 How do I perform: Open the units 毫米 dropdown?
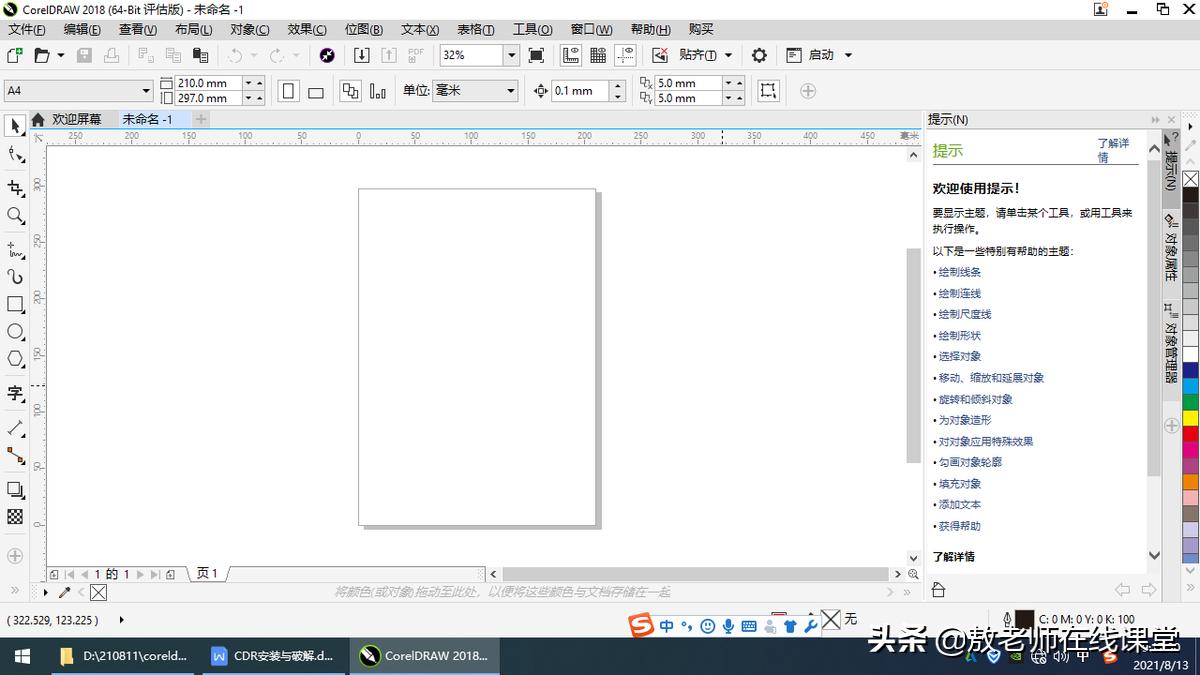508,91
